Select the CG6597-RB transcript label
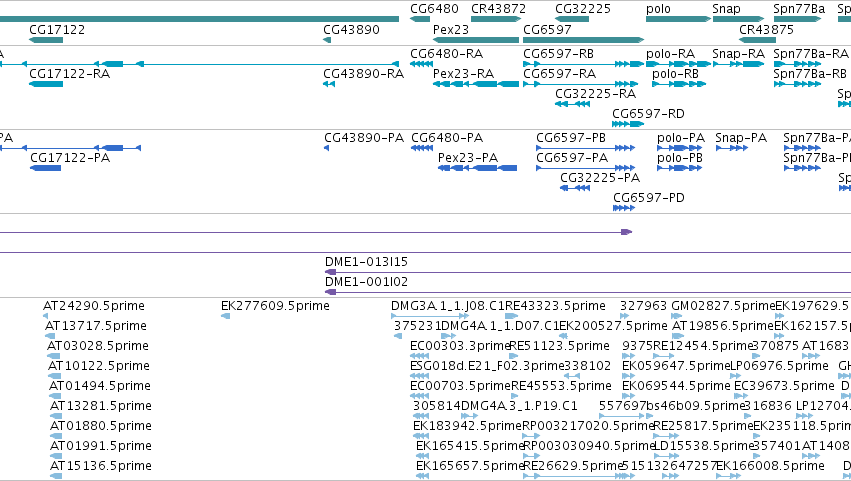 tap(558, 53)
